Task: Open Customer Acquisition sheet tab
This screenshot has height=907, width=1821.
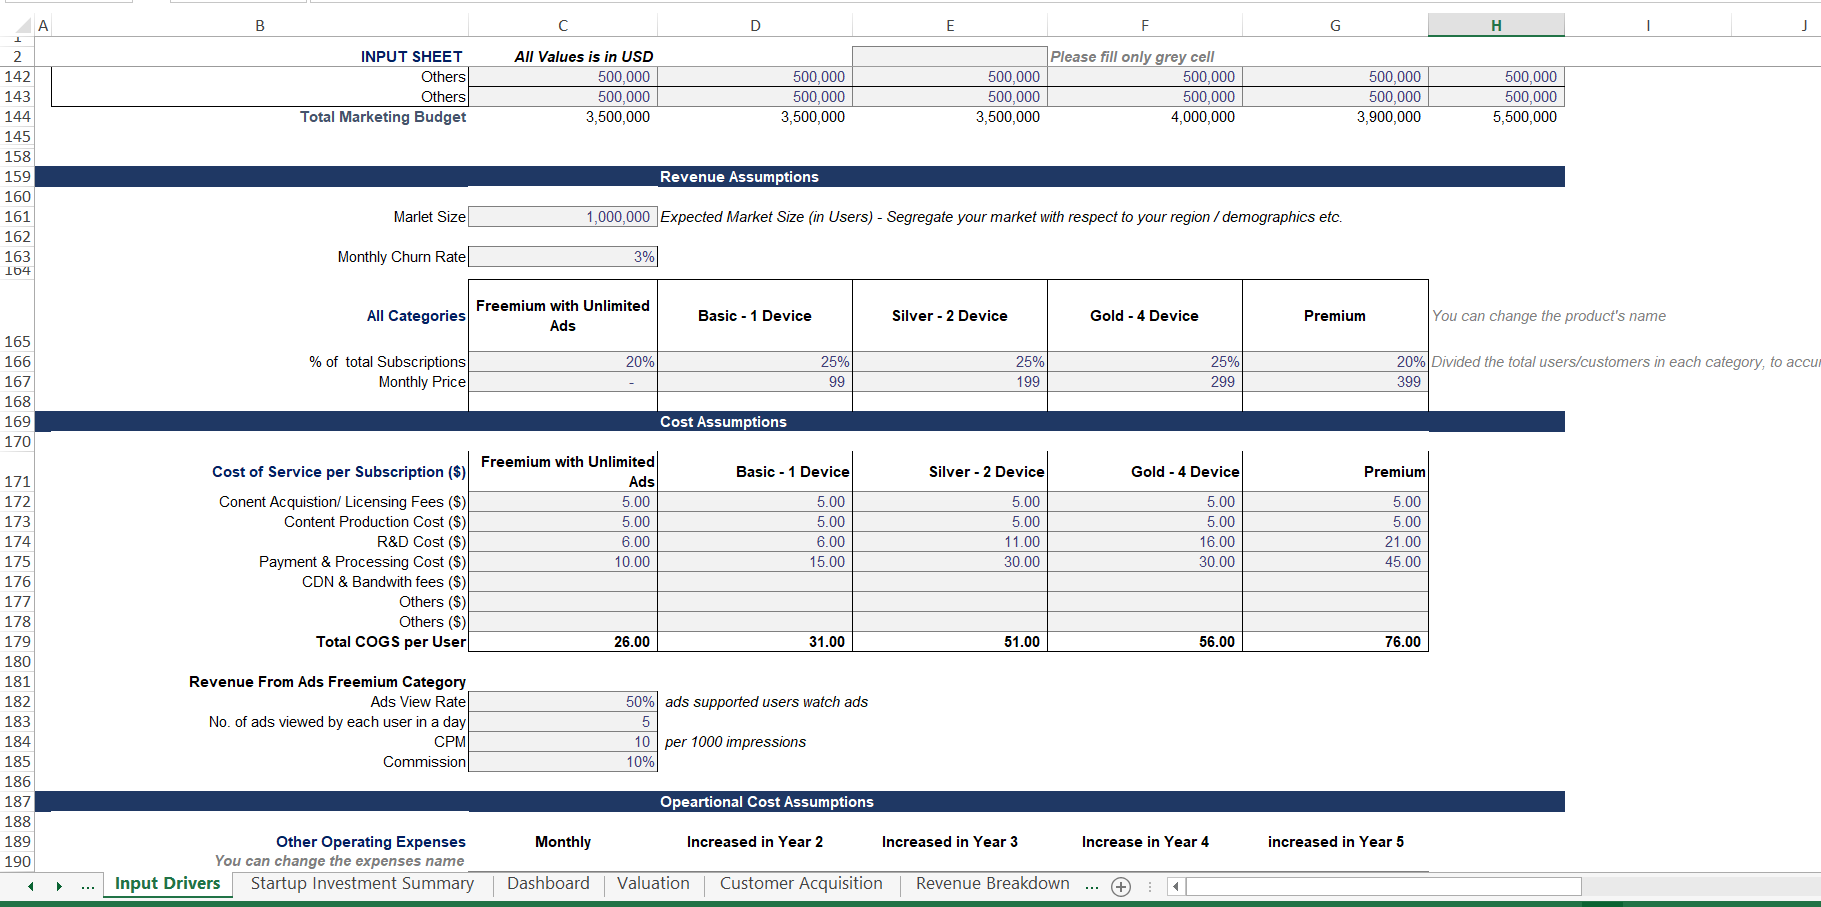Action: 801,884
